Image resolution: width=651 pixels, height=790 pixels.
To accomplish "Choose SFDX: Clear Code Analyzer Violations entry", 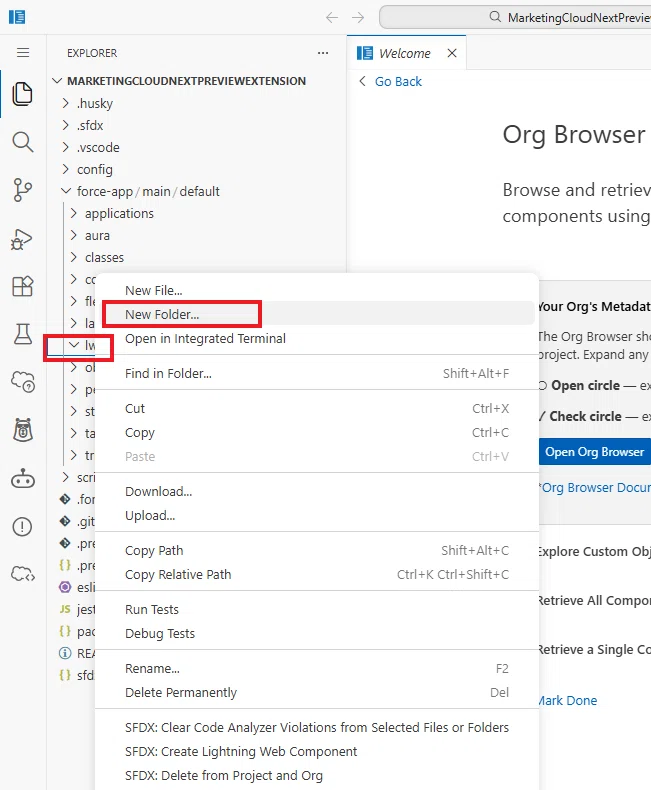I will tap(317, 728).
